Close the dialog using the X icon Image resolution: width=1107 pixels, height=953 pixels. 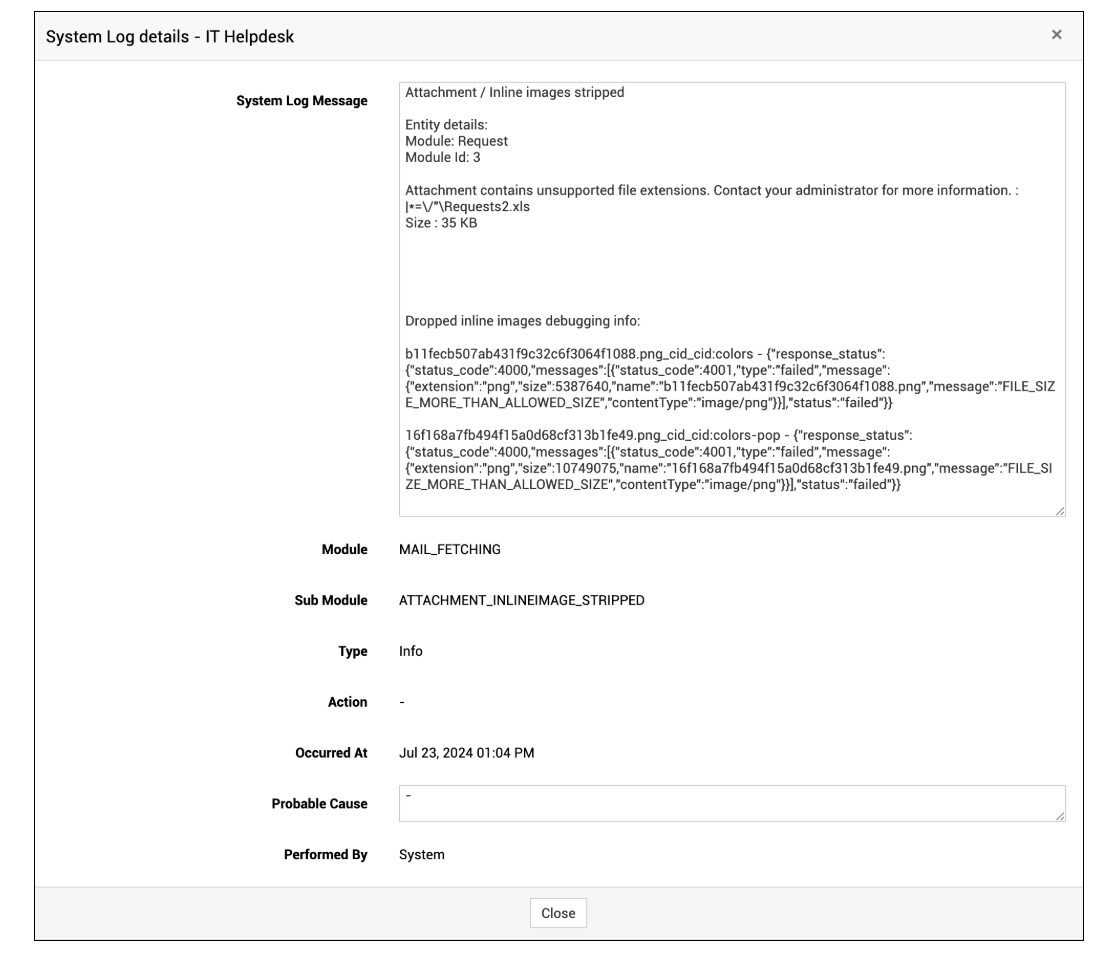click(1056, 35)
